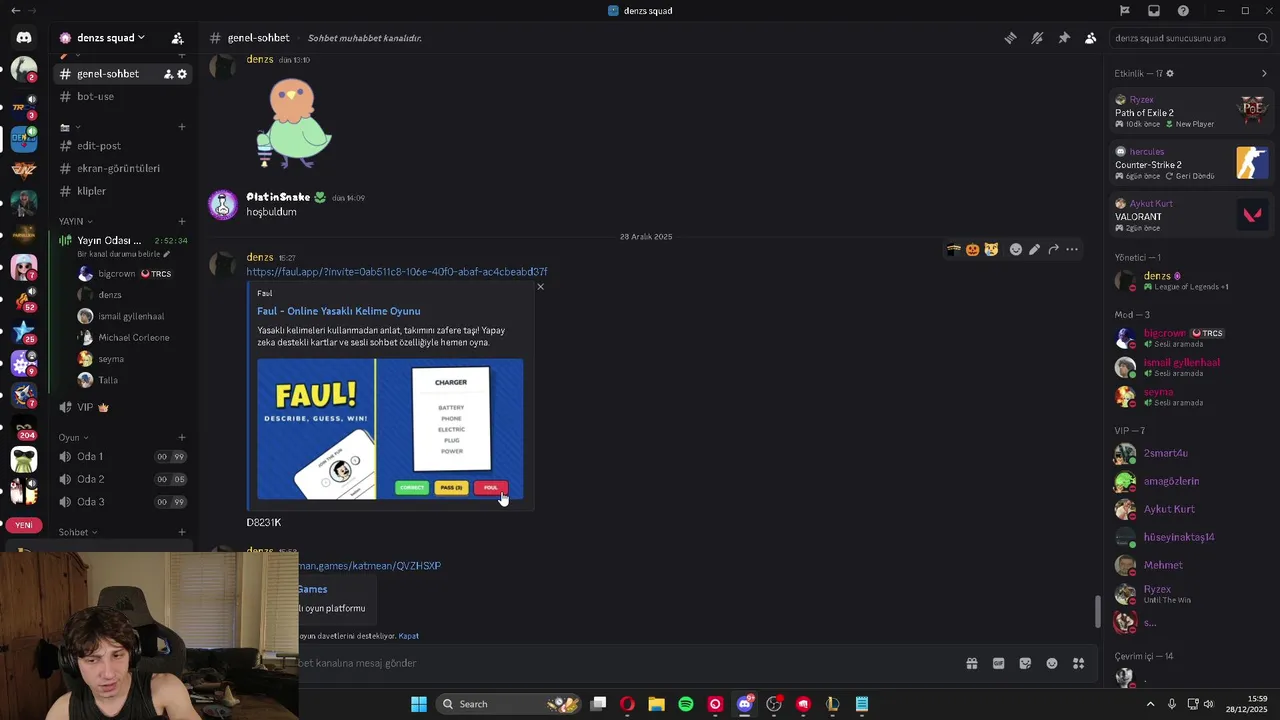Open katmean games invite link
This screenshot has width=1280, height=720.
click(369, 566)
